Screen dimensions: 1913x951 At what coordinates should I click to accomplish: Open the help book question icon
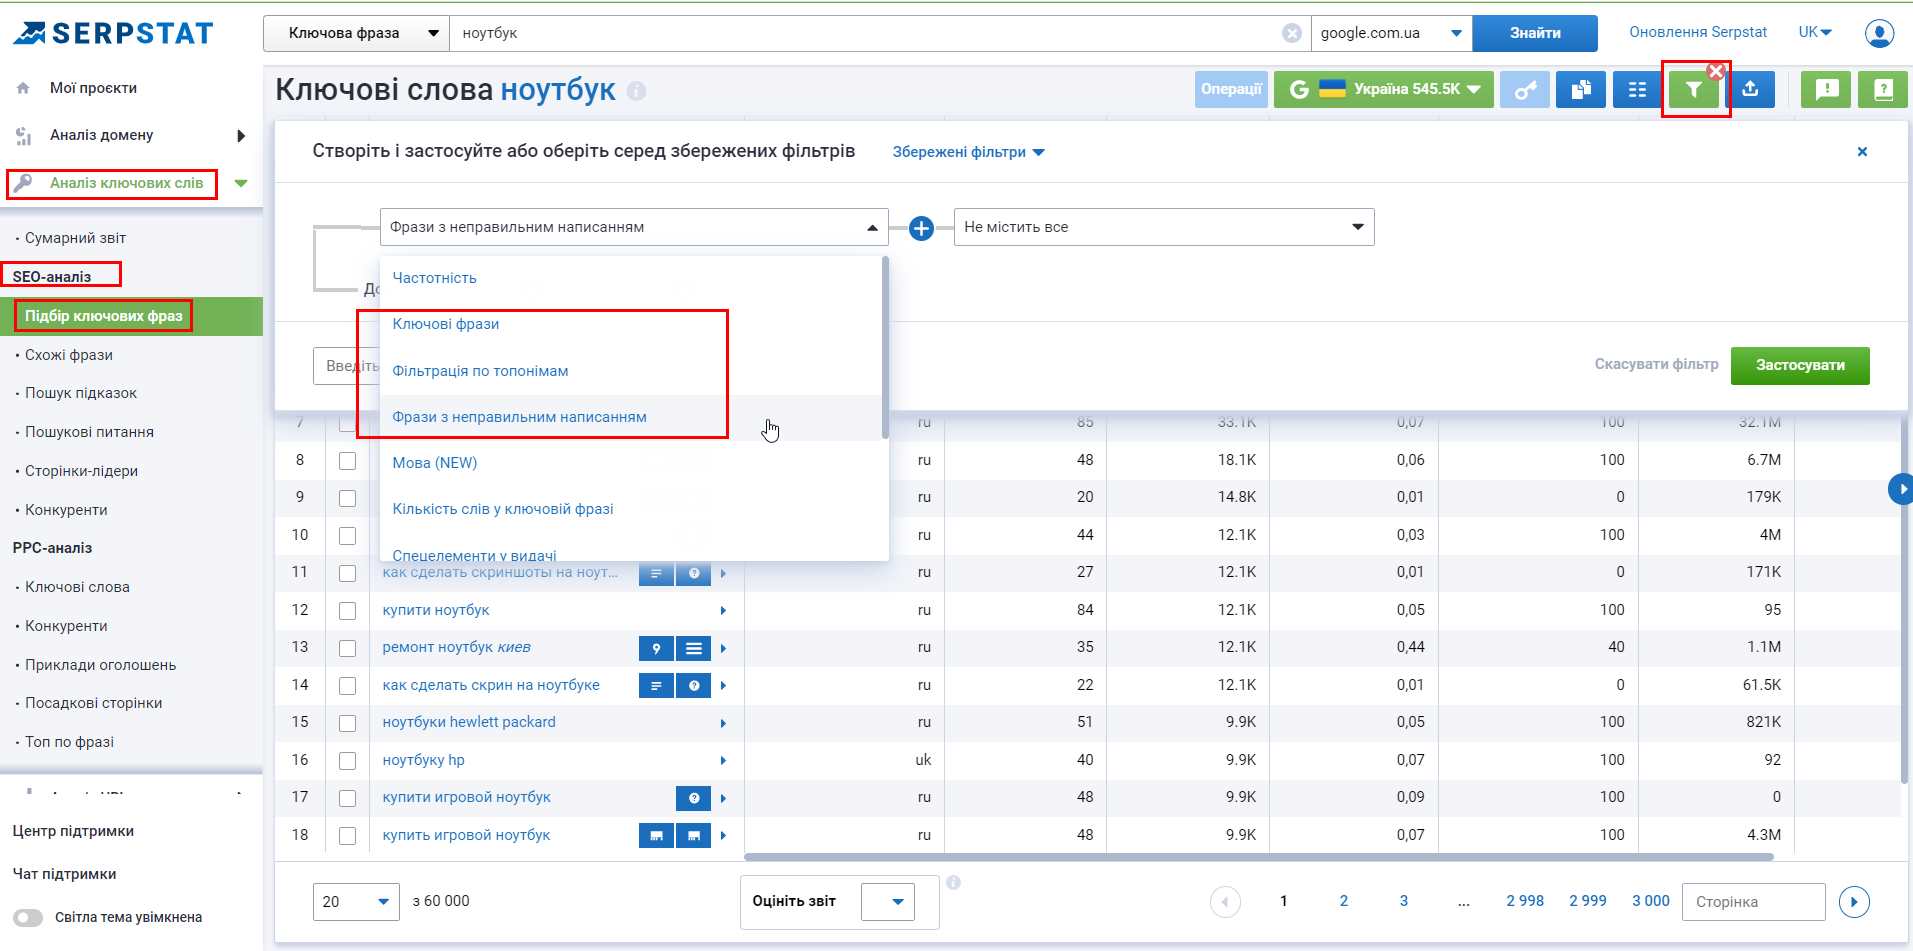(1883, 90)
